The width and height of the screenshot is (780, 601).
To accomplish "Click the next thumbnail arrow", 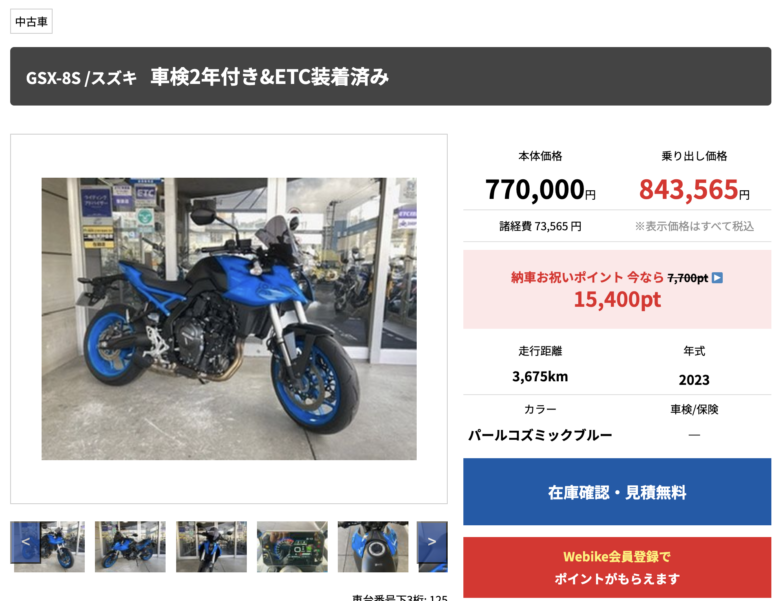I will tap(432, 542).
